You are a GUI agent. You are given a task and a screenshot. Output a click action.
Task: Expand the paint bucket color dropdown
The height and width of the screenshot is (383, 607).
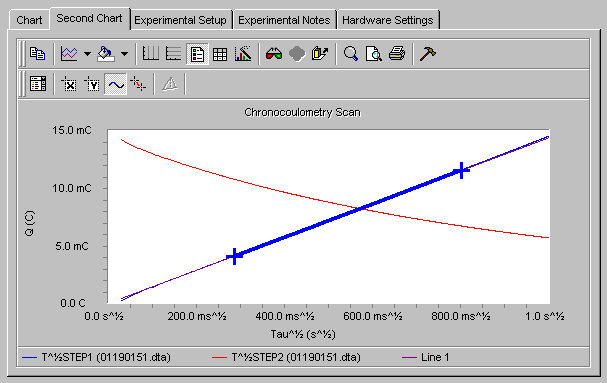pyautogui.click(x=124, y=54)
